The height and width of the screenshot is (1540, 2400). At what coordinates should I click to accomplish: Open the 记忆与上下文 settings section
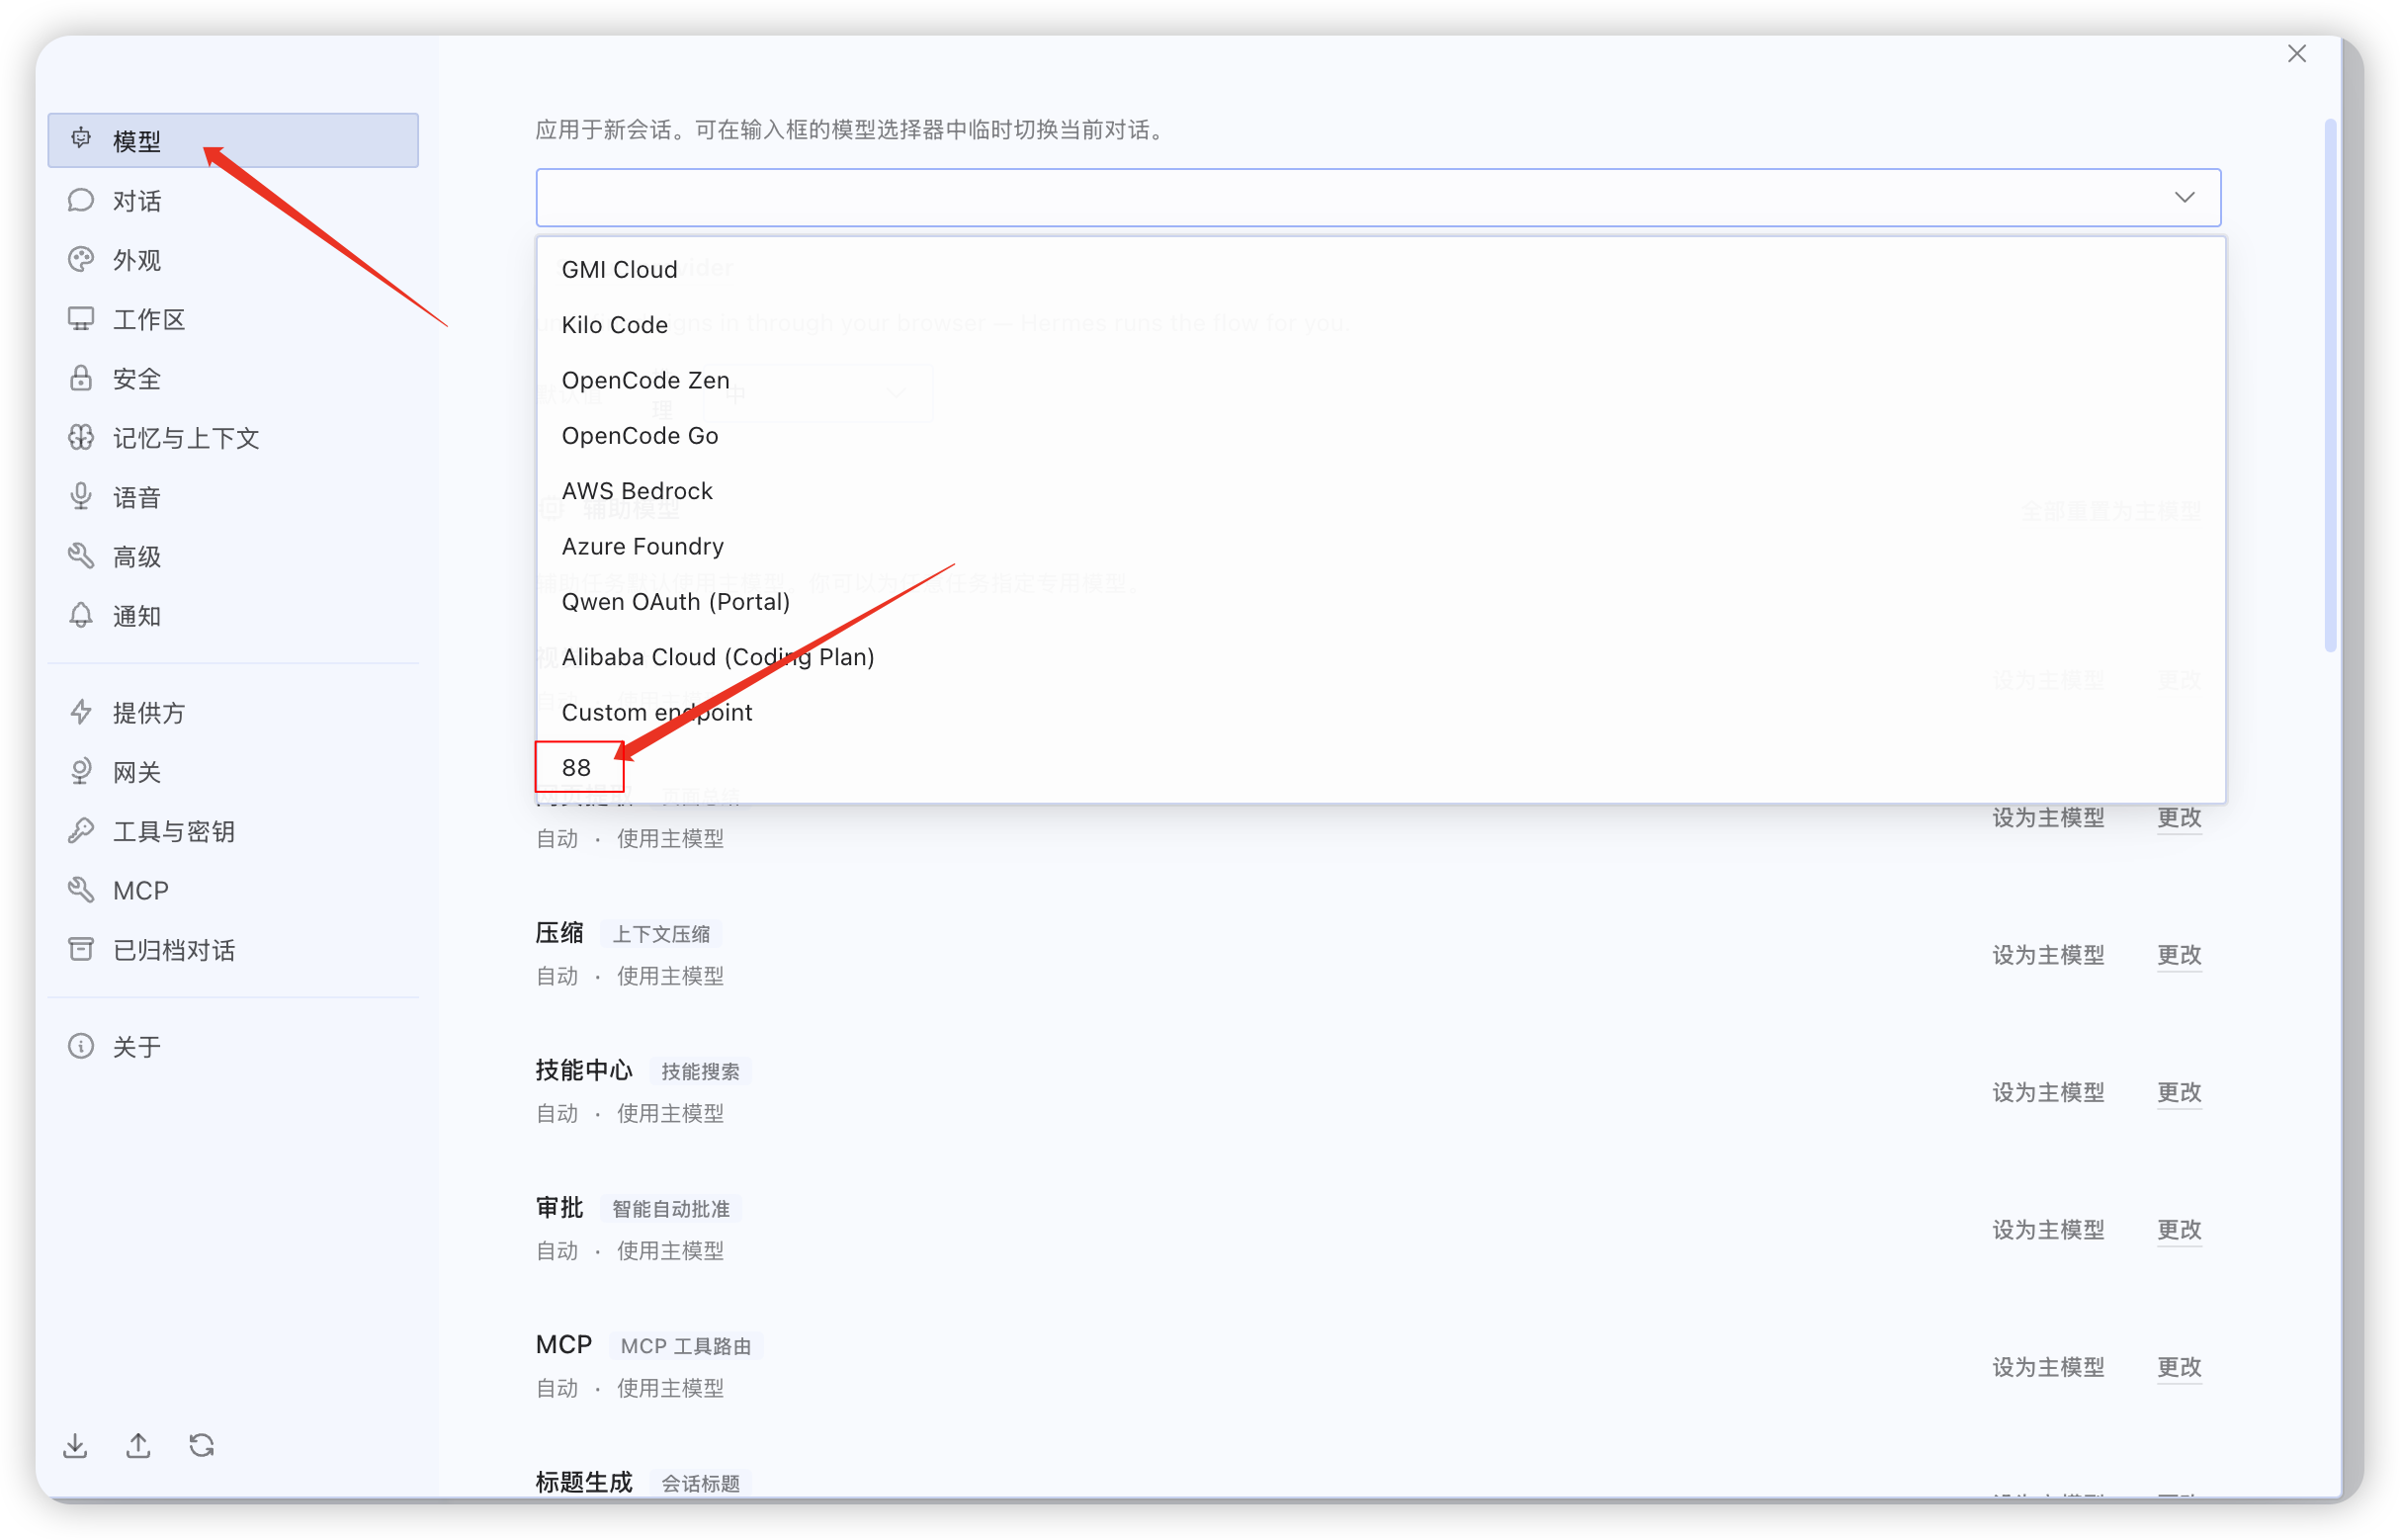(x=233, y=438)
